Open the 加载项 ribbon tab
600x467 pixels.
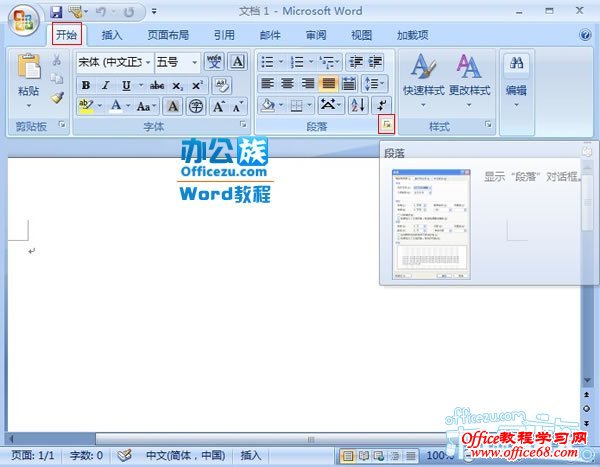412,35
